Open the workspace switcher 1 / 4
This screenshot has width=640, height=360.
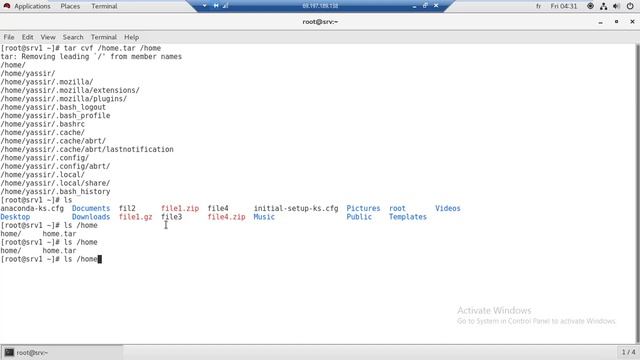click(628, 352)
